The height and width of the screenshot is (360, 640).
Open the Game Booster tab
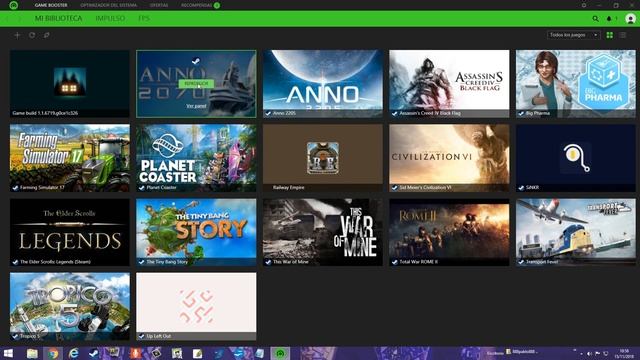pyautogui.click(x=51, y=5)
